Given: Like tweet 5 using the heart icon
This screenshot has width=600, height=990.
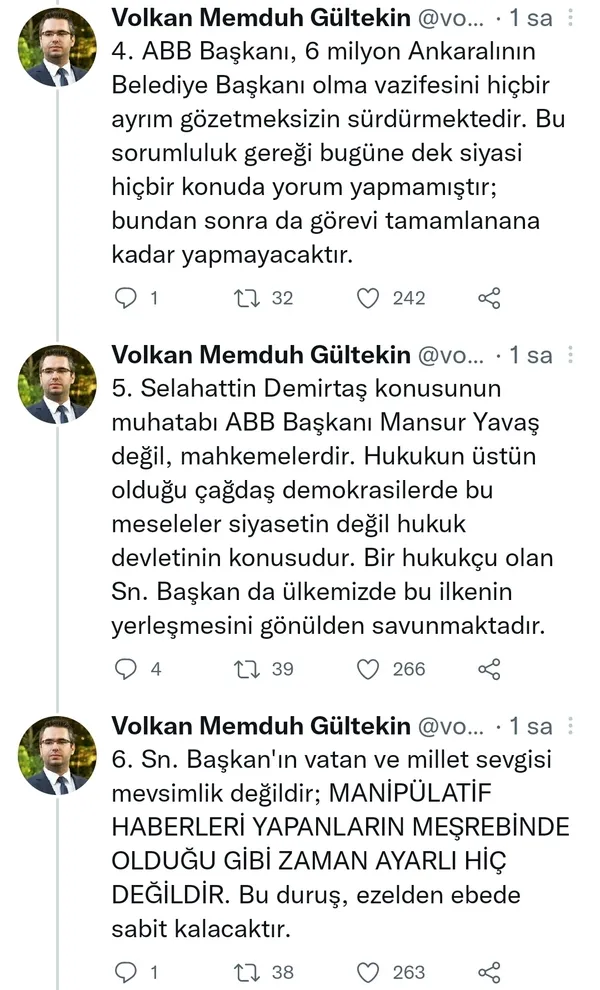Looking at the screenshot, I should (367, 669).
